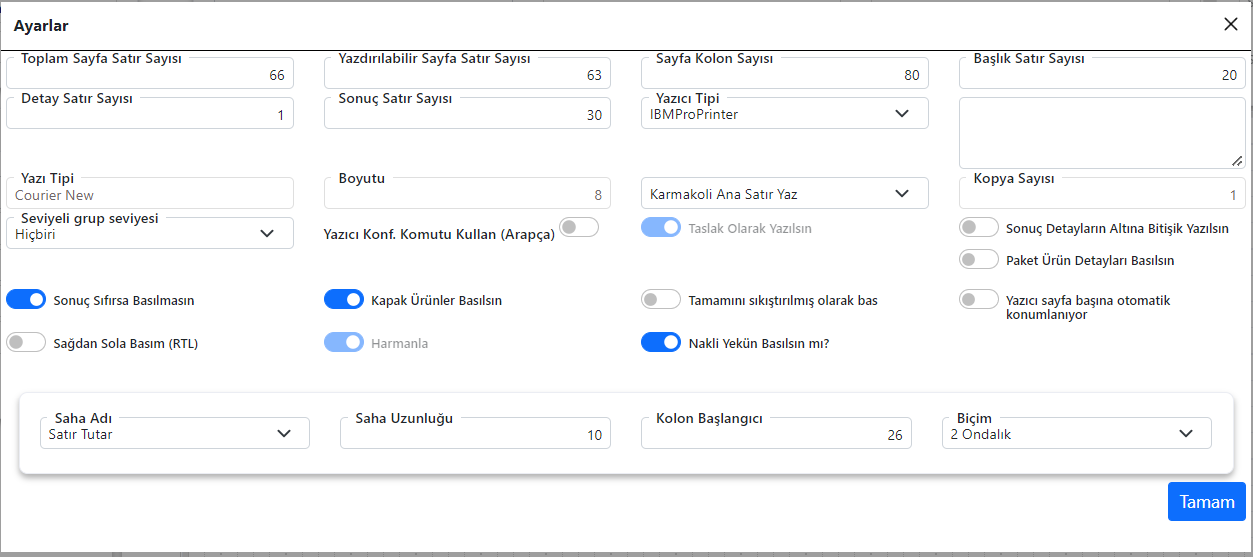1253x557 pixels.
Task: Expand the Biçim dropdown
Action: coord(1077,434)
